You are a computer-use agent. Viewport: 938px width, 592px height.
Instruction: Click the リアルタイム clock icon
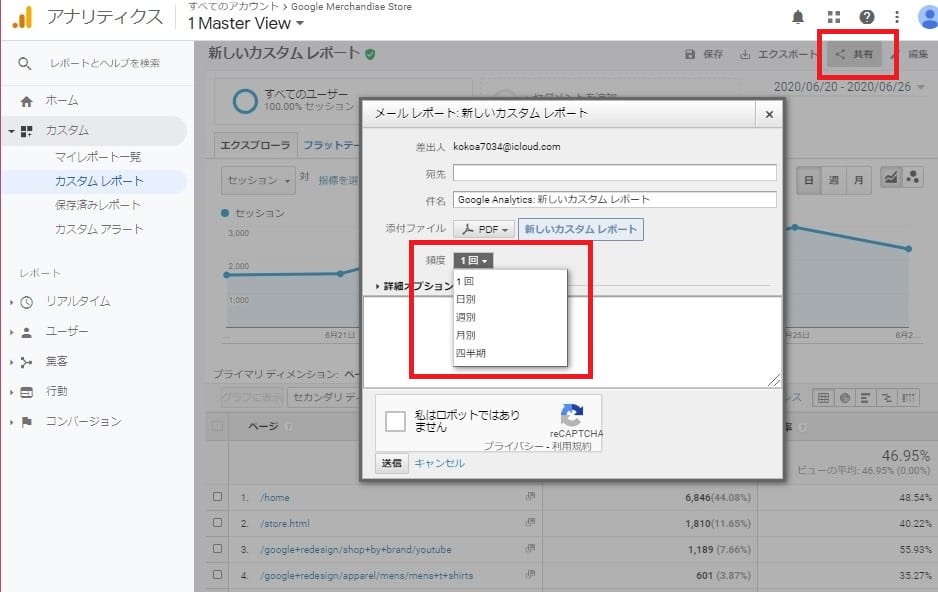point(26,302)
